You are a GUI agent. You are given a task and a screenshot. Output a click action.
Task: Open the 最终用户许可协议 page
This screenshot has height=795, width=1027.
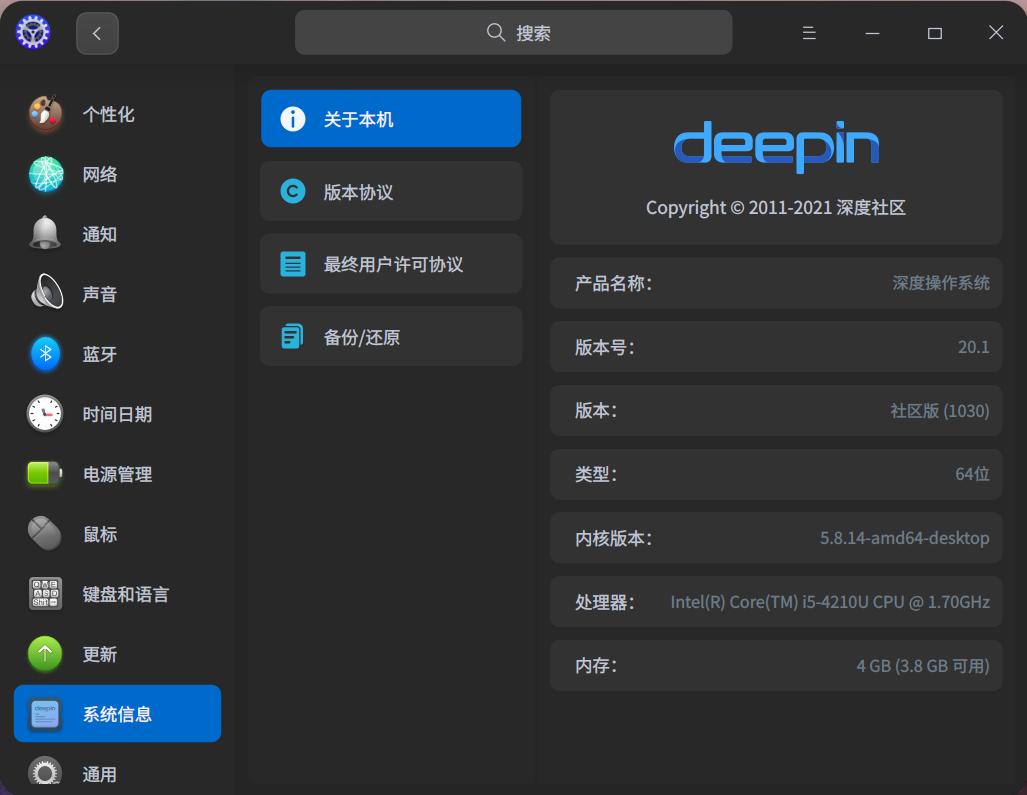391,264
